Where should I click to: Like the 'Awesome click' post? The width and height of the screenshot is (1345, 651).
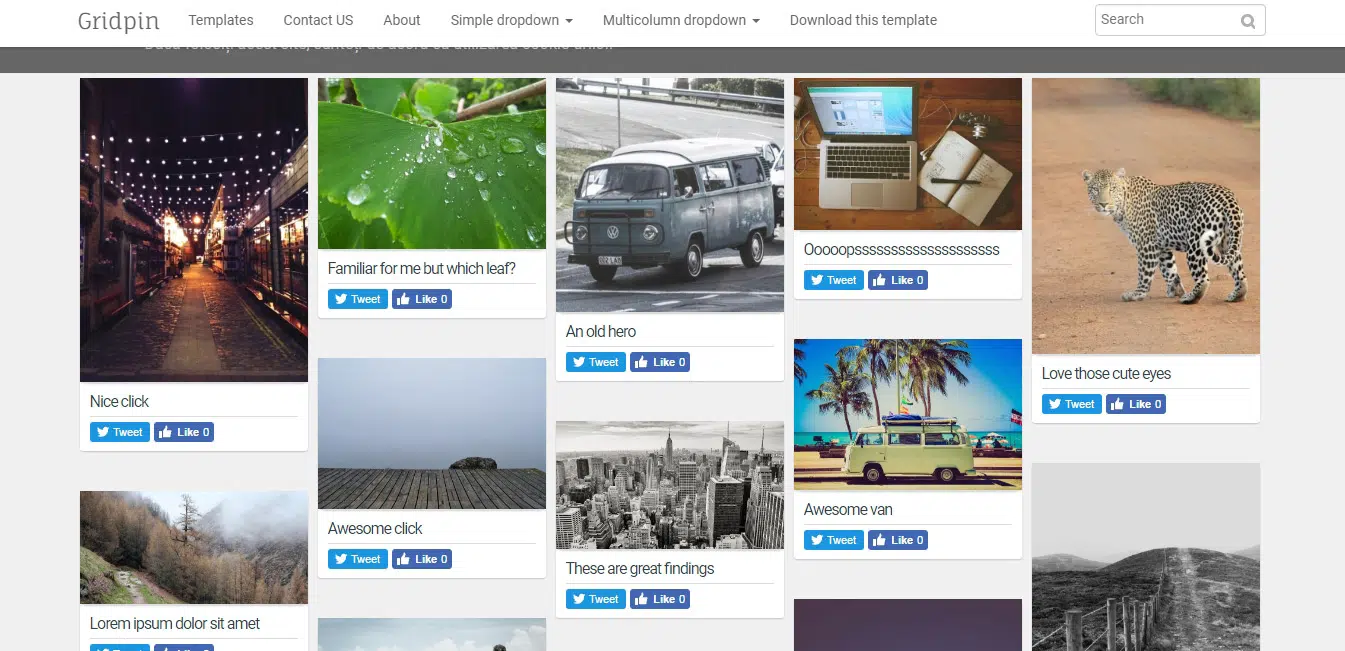(x=422, y=559)
